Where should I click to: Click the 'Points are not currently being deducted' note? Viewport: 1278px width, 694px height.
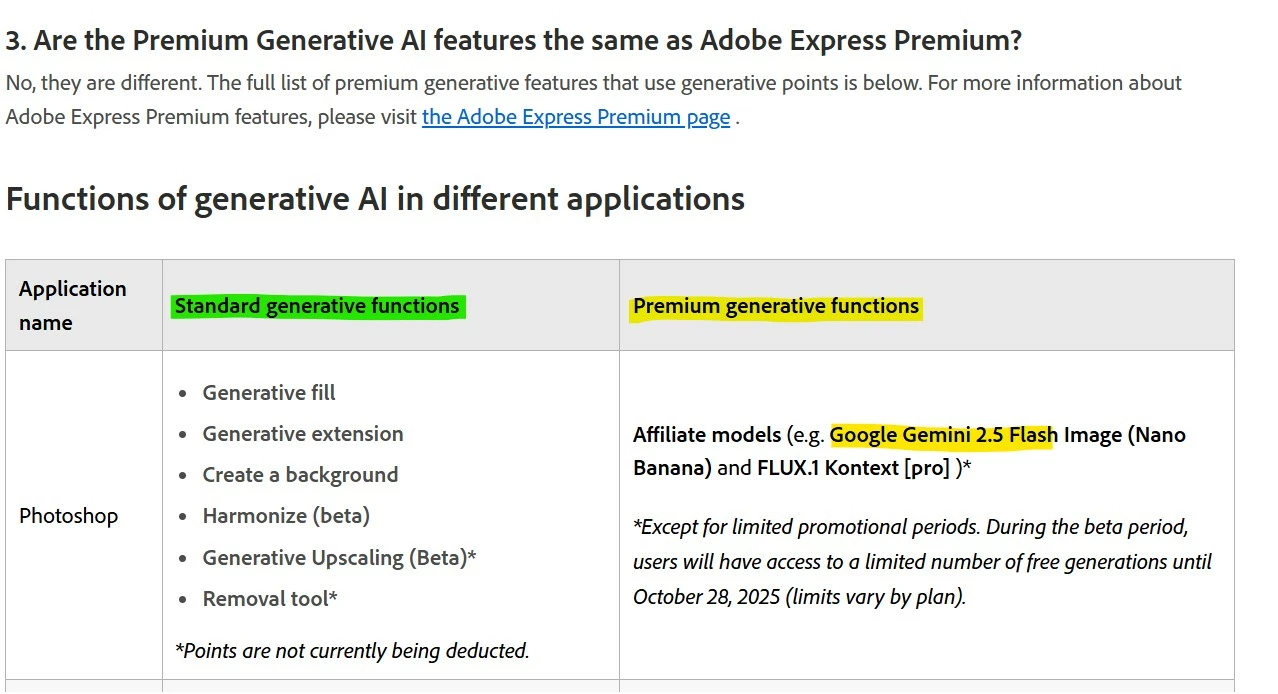pos(352,651)
